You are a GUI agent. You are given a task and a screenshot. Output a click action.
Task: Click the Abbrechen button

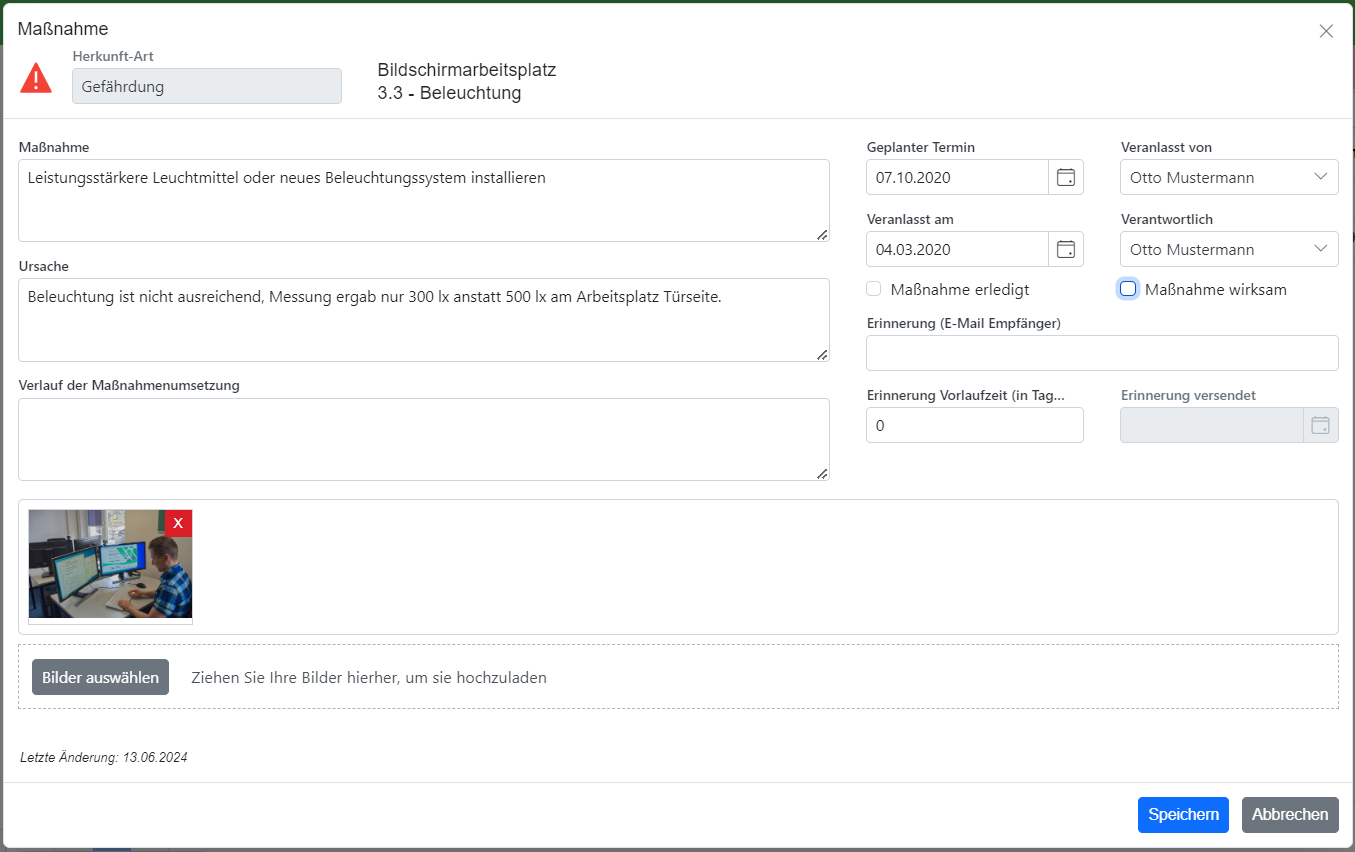(x=1290, y=815)
